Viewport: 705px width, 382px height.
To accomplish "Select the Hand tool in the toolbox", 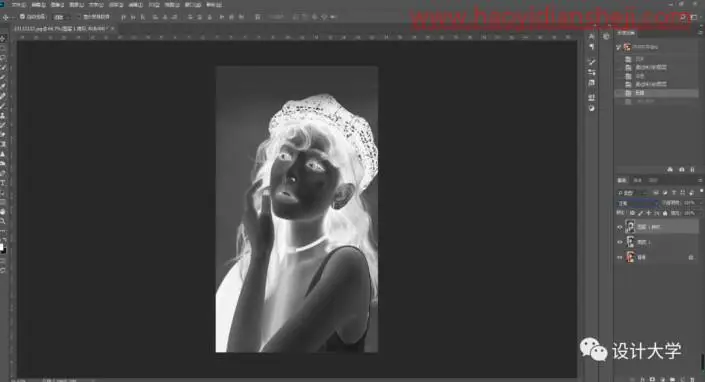I will tap(3, 212).
